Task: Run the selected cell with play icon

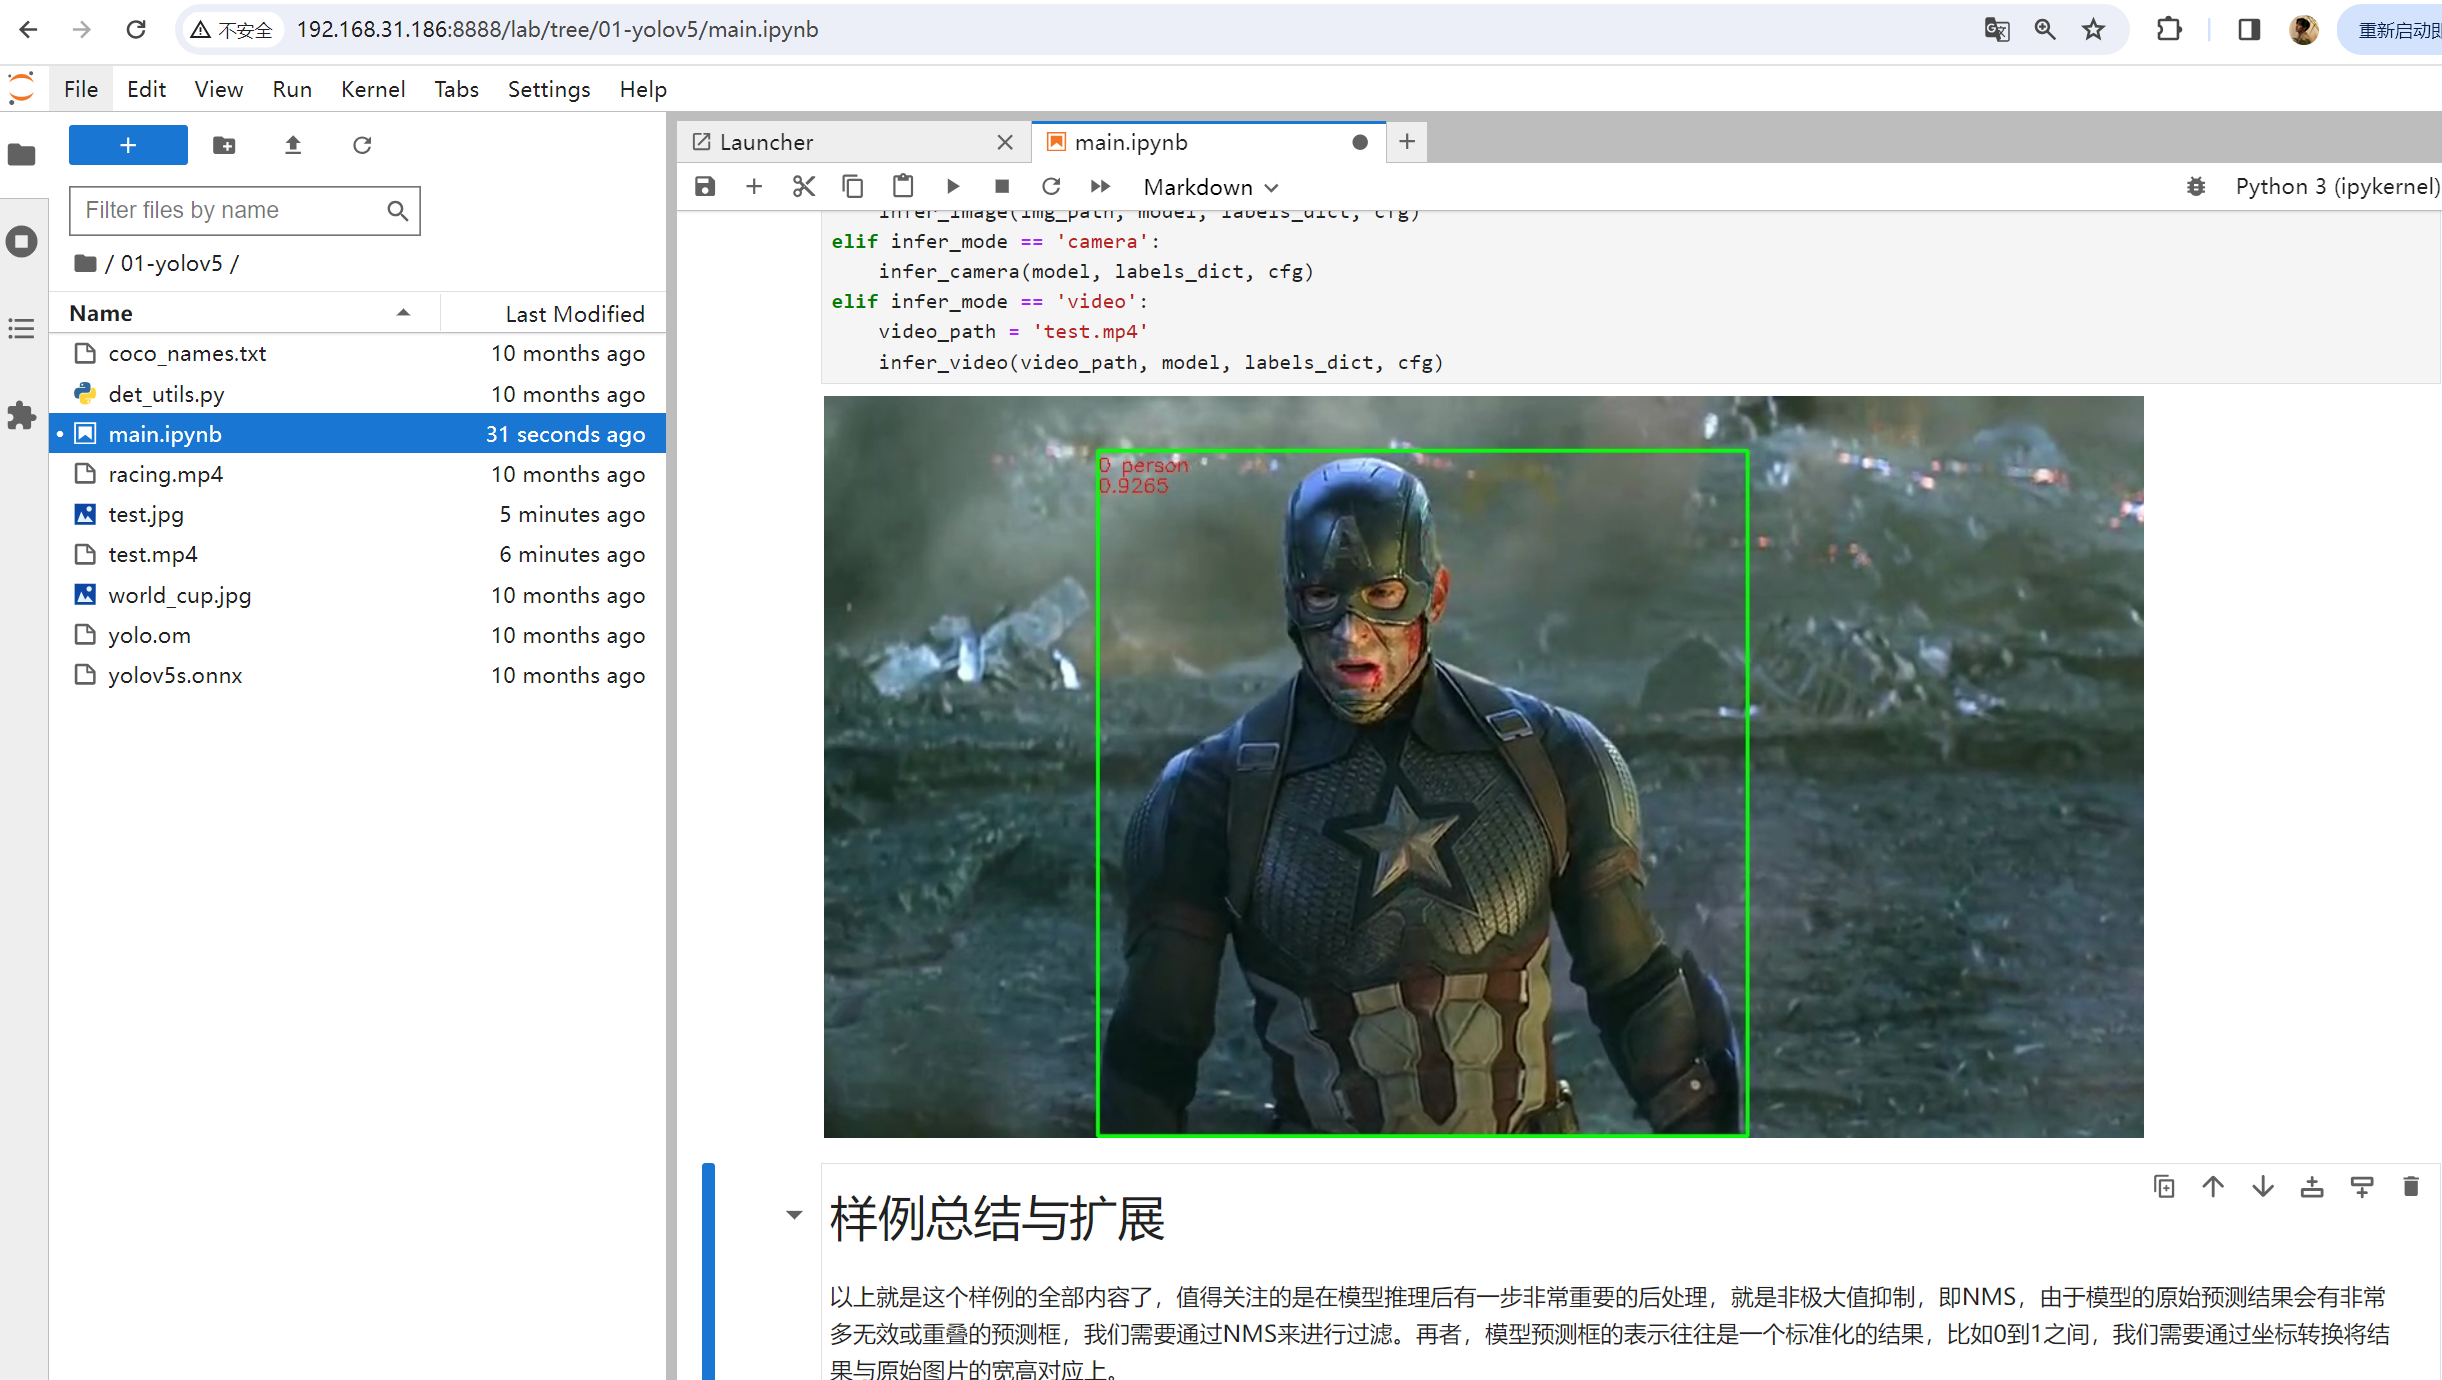Action: pyautogui.click(x=952, y=186)
